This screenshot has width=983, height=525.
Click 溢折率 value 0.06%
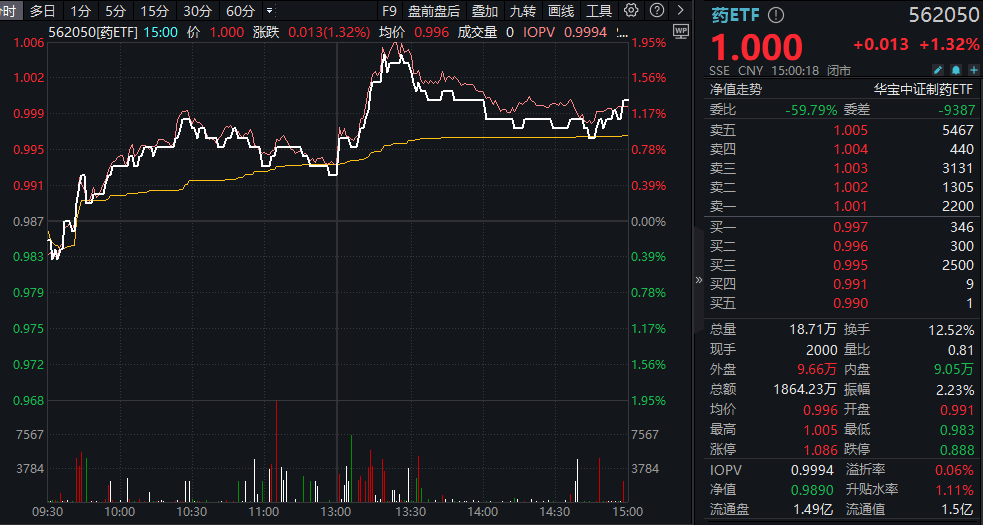pos(955,470)
